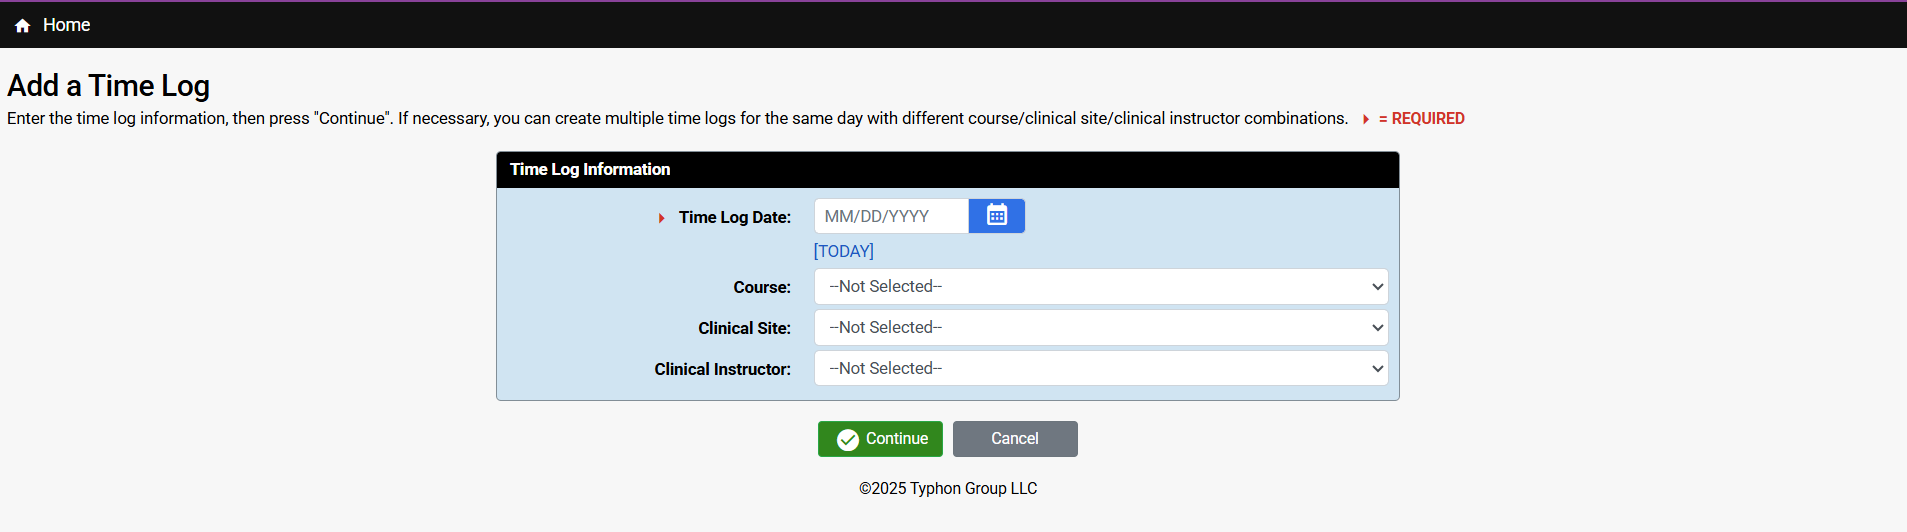The height and width of the screenshot is (532, 1907).
Task: Go to the Home link
Action: 66,25
